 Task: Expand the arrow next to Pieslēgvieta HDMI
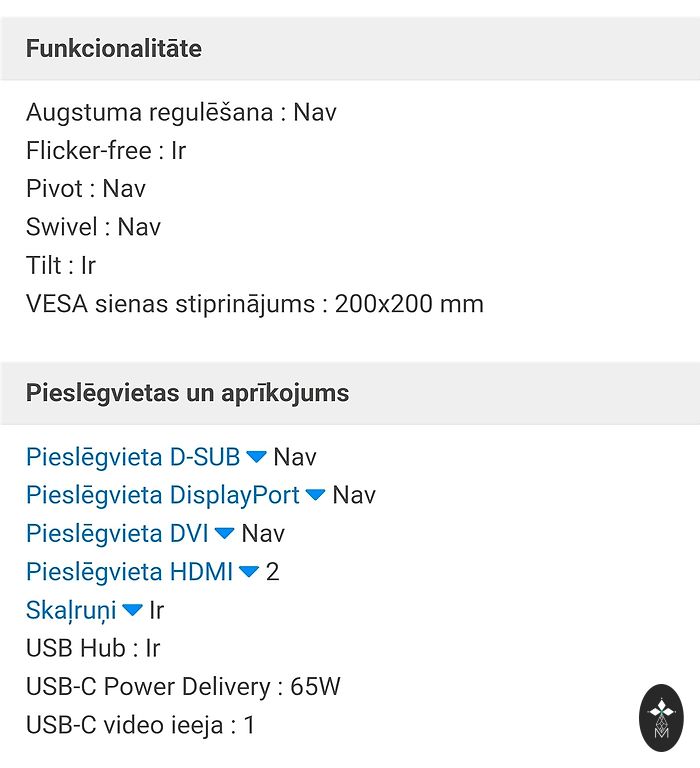pos(249,572)
